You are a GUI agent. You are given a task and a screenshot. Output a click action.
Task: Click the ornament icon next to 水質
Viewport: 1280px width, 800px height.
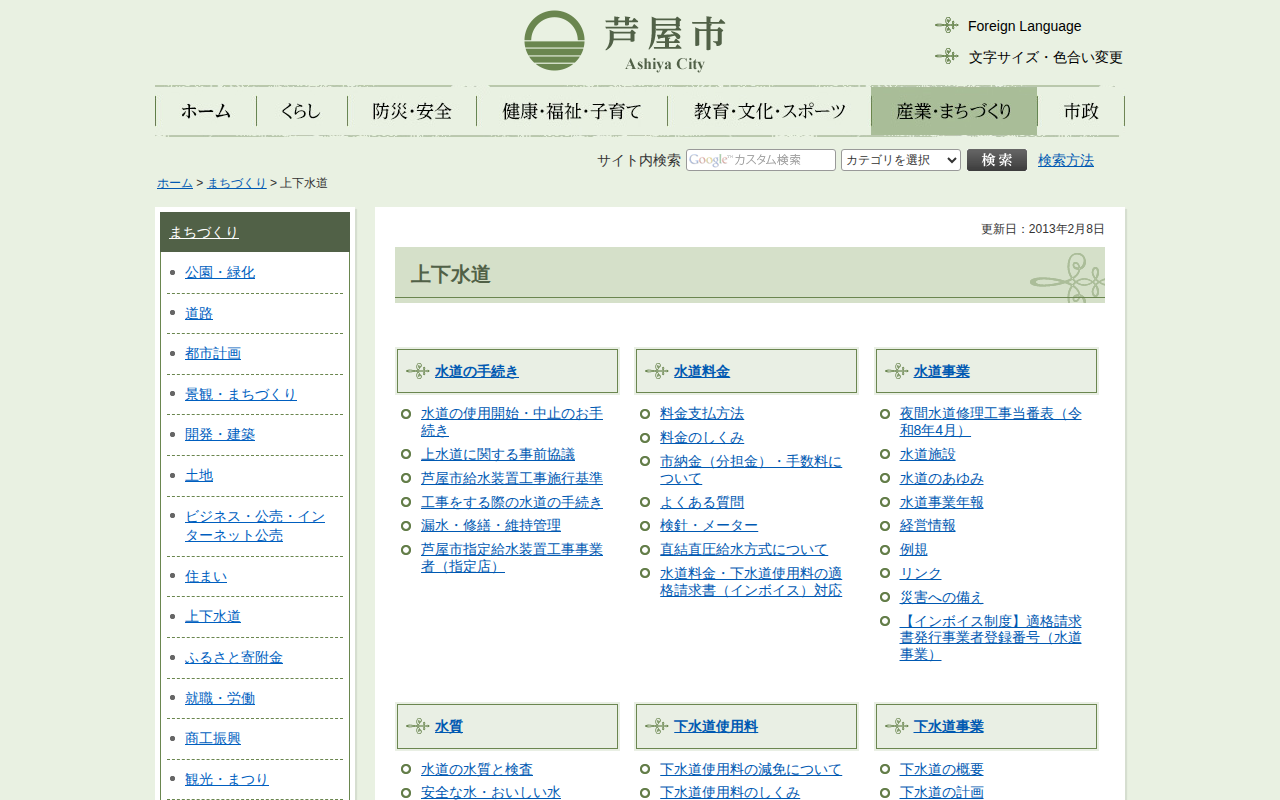(x=417, y=726)
